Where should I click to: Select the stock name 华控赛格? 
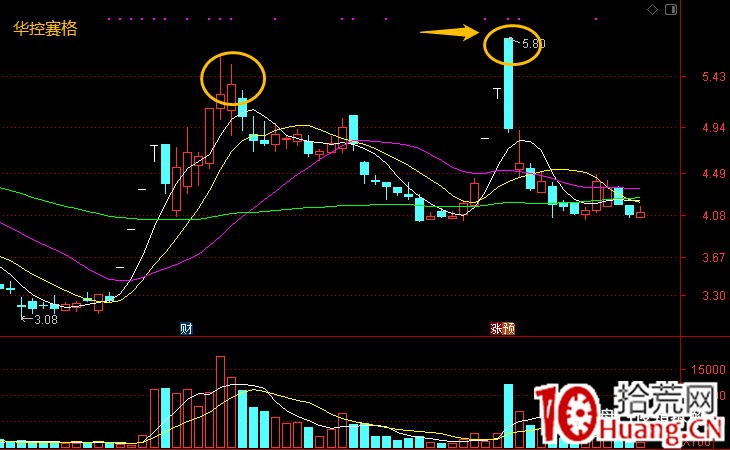click(x=45, y=29)
